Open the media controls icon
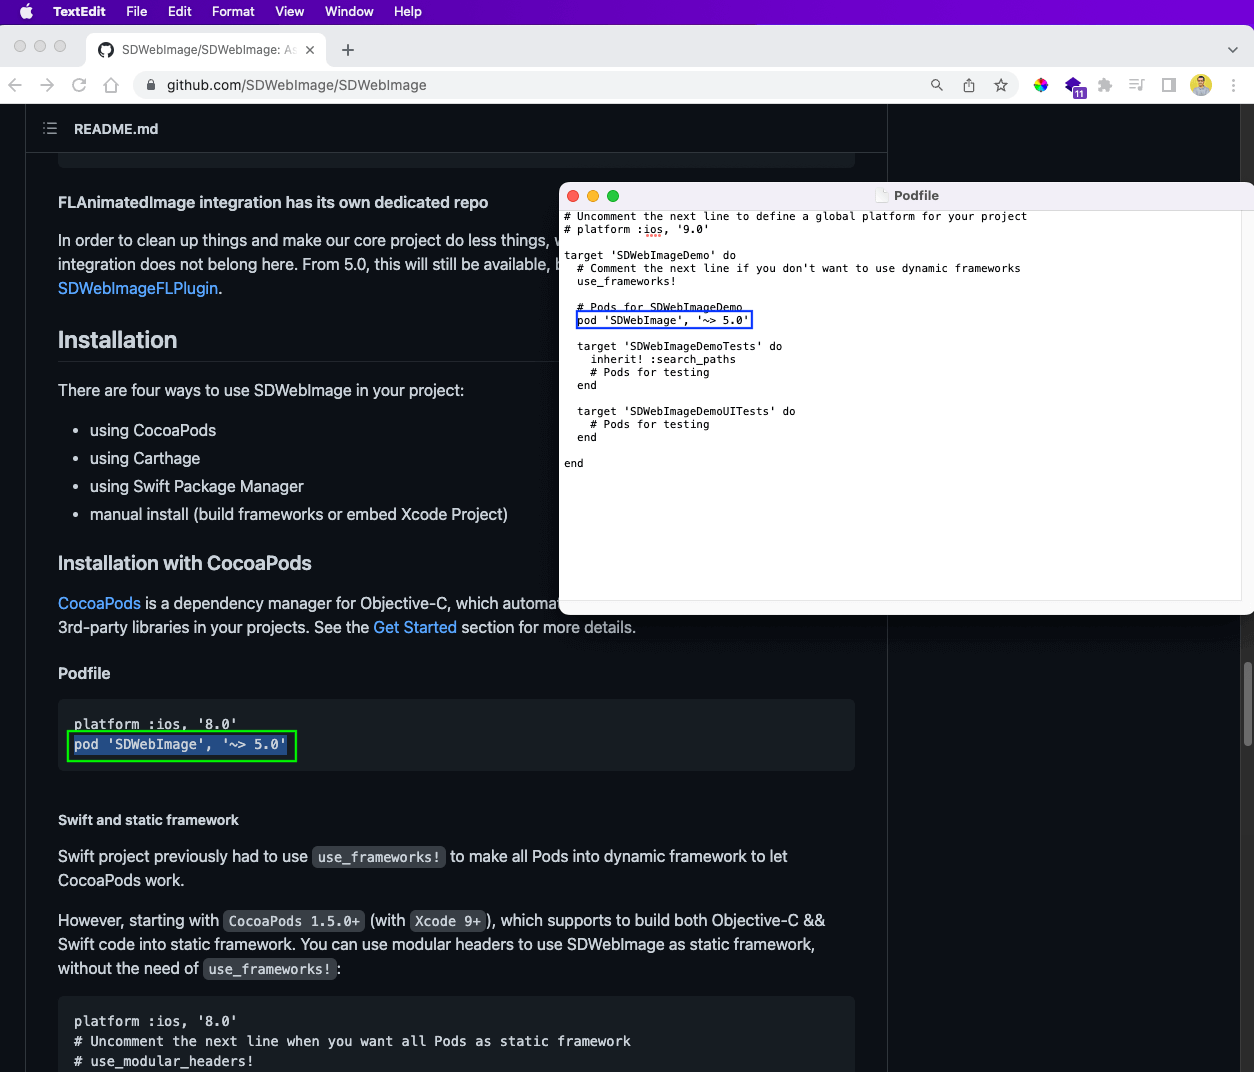Screen dimensions: 1254x1072 click(x=1136, y=85)
